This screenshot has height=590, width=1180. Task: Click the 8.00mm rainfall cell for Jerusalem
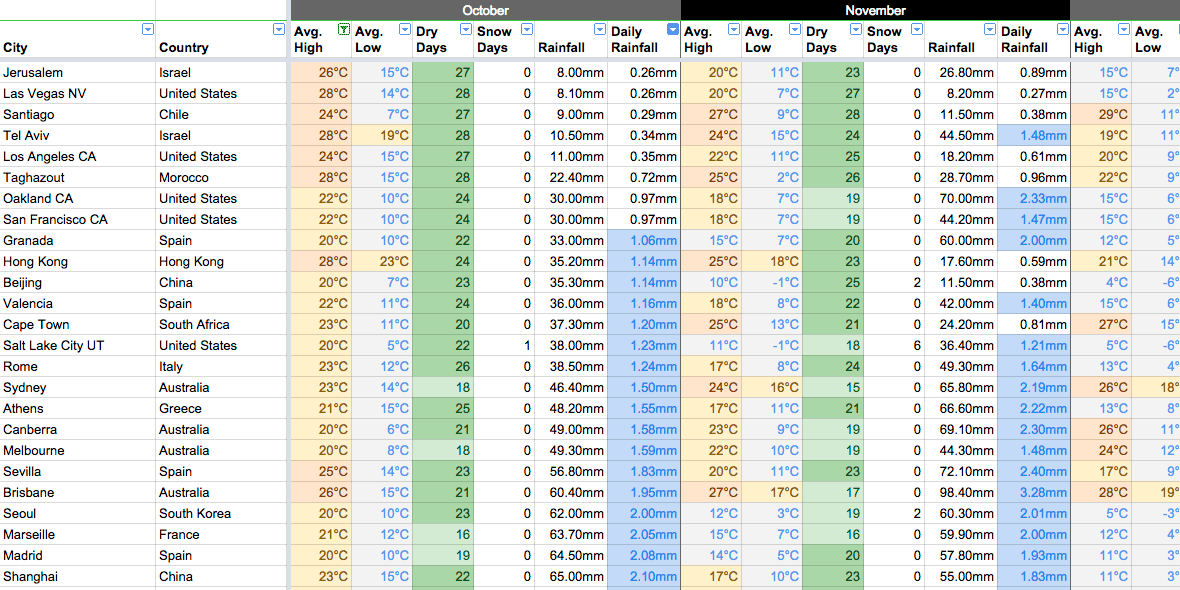pos(570,73)
